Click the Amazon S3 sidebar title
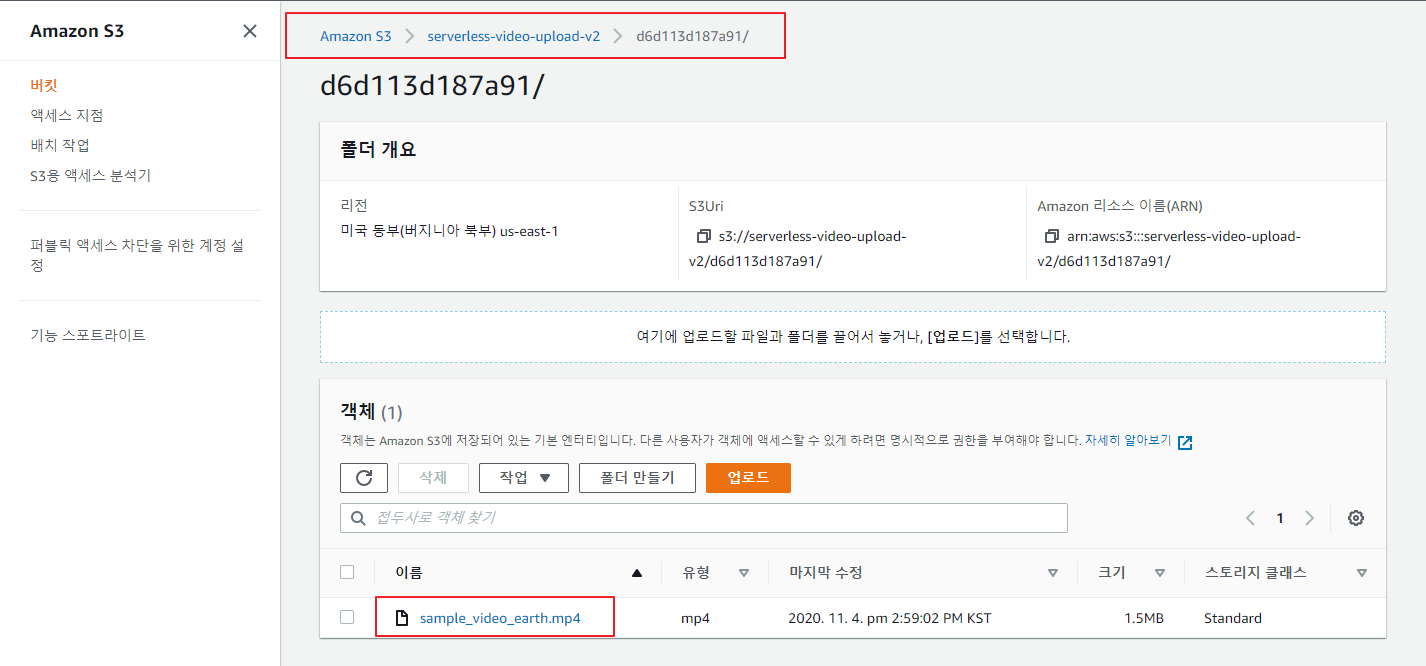The height and width of the screenshot is (666, 1426). tap(77, 31)
